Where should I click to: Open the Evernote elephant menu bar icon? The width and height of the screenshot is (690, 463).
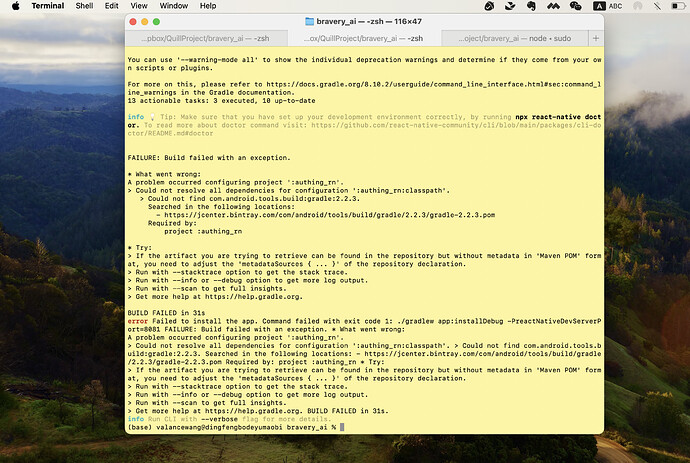531,6
